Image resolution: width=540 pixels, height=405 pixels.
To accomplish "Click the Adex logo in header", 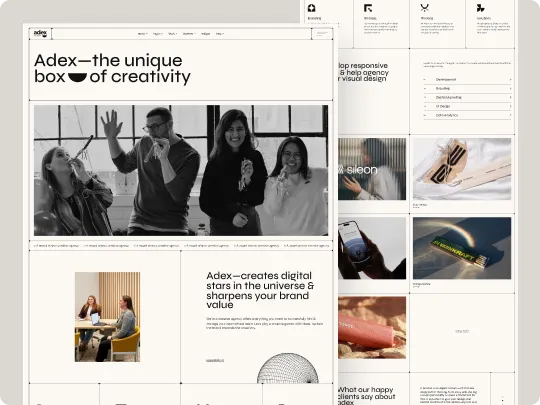I will pos(40,33).
